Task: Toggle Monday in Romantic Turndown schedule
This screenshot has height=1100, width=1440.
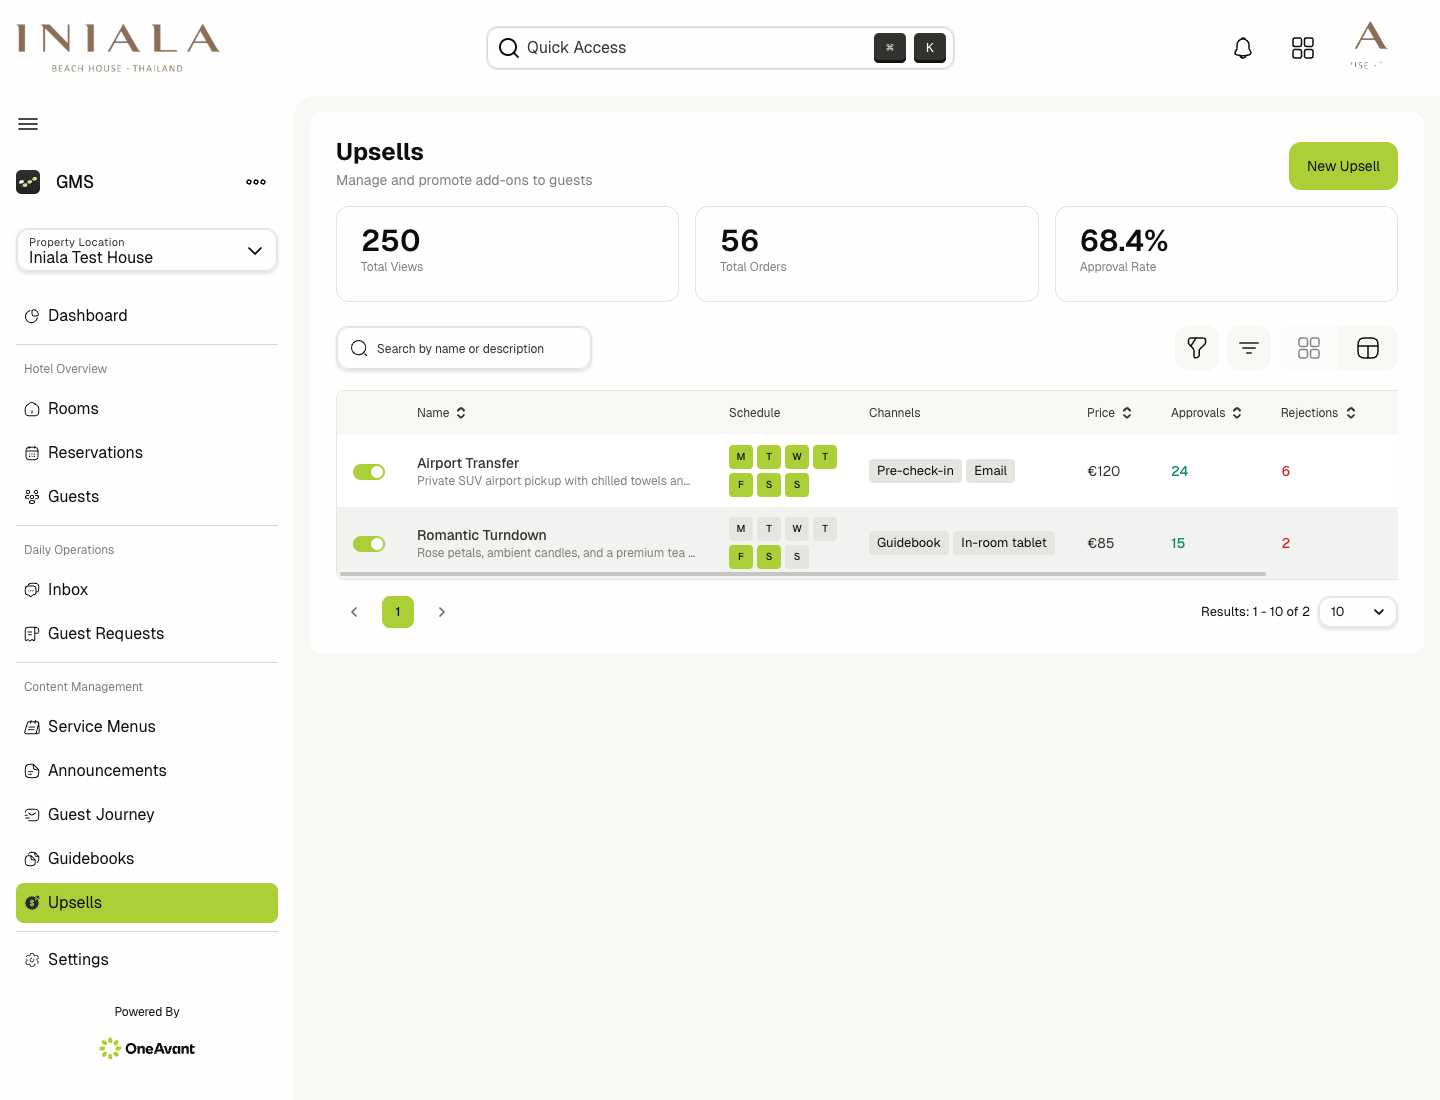Action: click(741, 529)
